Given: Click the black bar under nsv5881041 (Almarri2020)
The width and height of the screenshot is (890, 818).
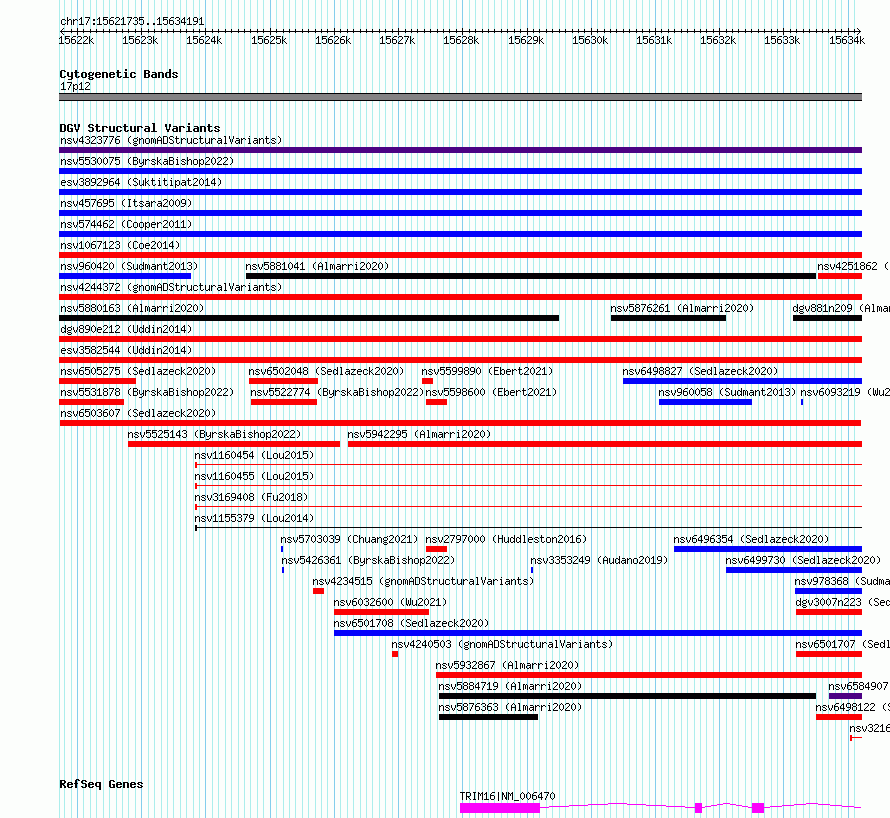Looking at the screenshot, I should [x=531, y=276].
